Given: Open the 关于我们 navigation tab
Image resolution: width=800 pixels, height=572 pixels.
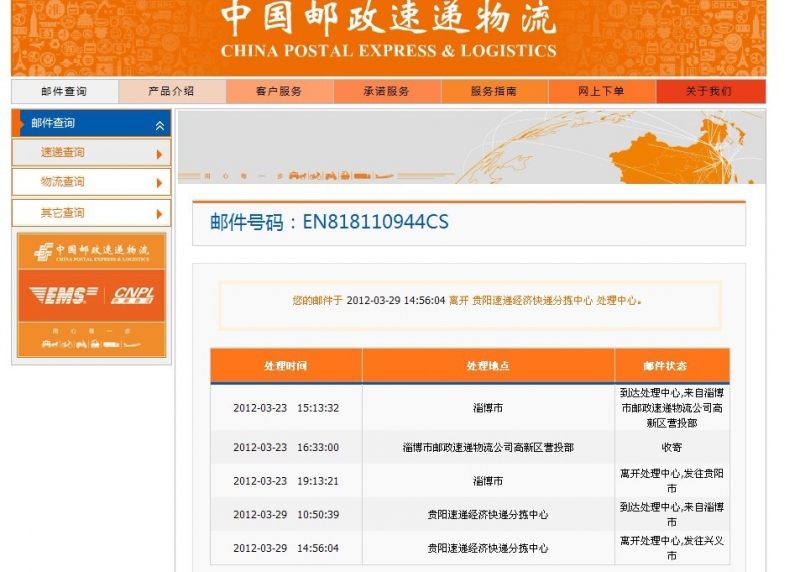Looking at the screenshot, I should click(x=710, y=91).
